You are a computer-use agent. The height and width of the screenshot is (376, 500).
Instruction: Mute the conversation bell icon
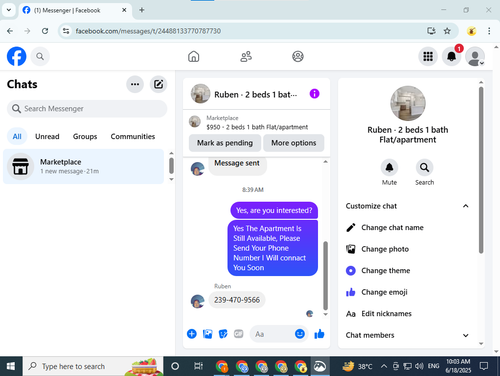tap(389, 167)
